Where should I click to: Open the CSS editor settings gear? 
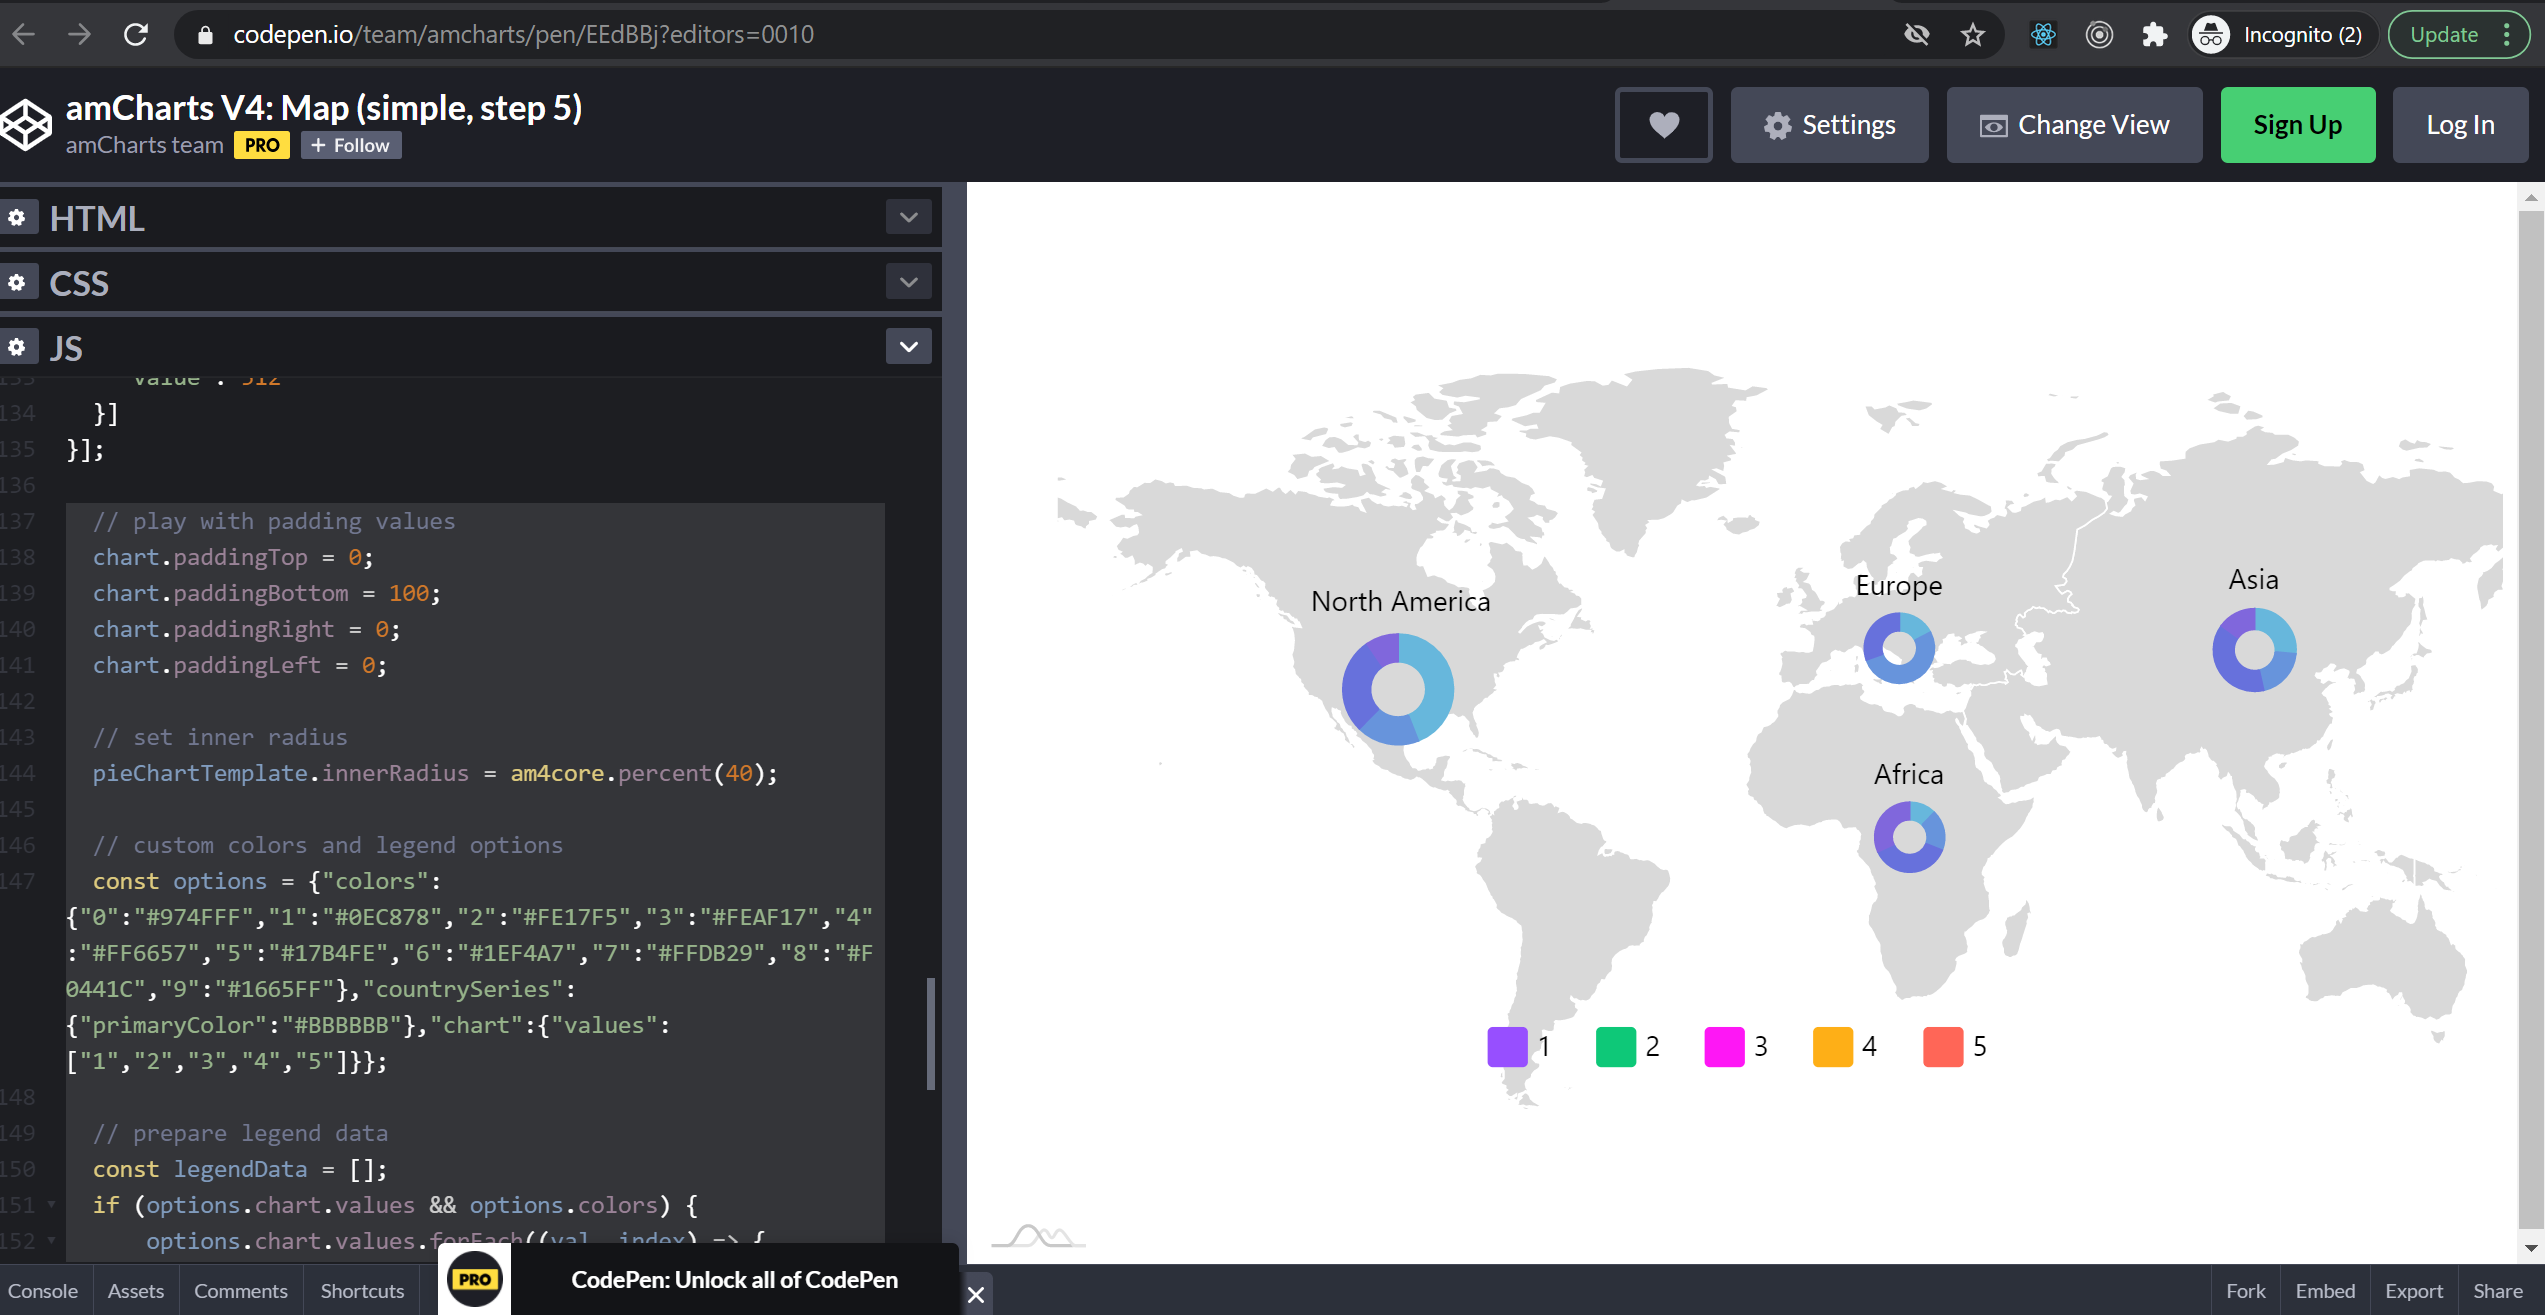pyautogui.click(x=19, y=281)
